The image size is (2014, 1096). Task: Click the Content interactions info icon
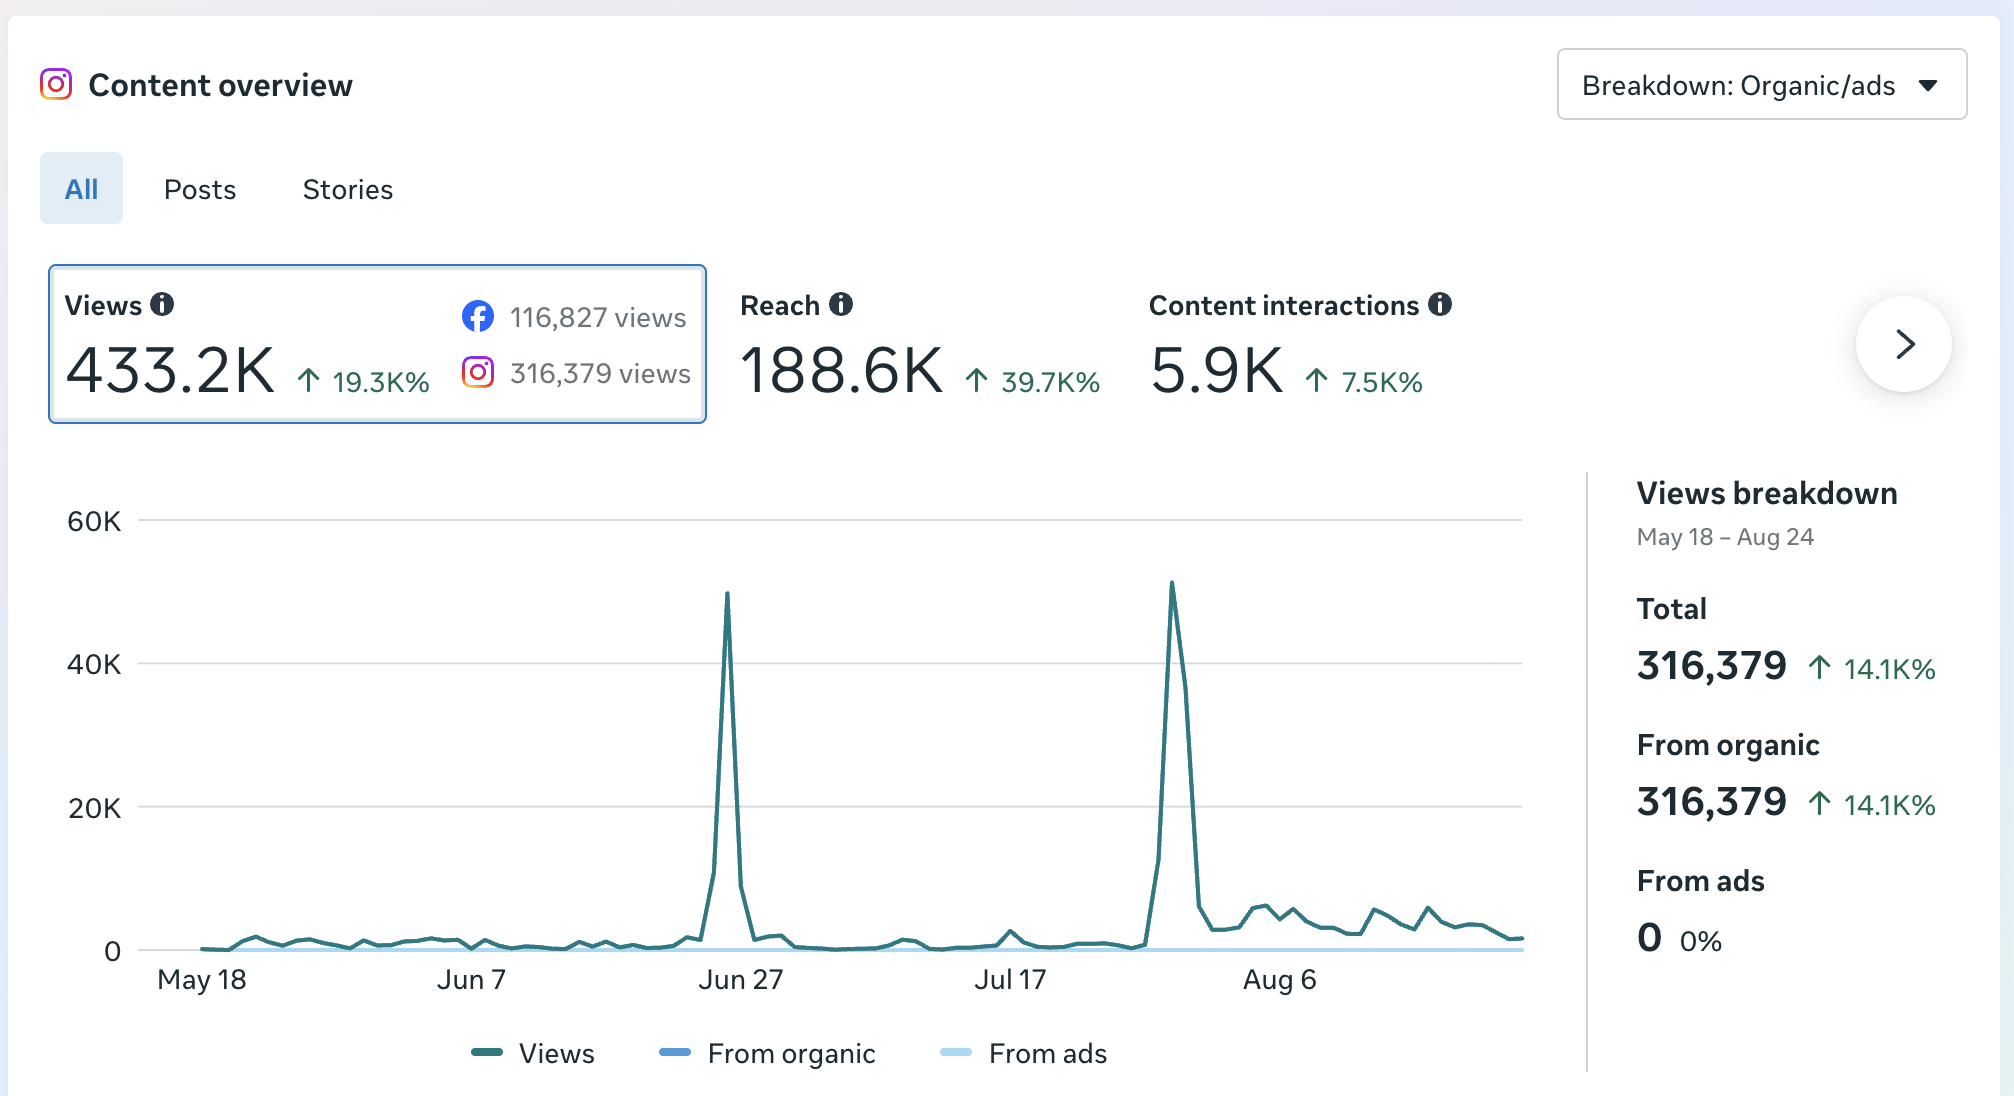pos(1440,304)
